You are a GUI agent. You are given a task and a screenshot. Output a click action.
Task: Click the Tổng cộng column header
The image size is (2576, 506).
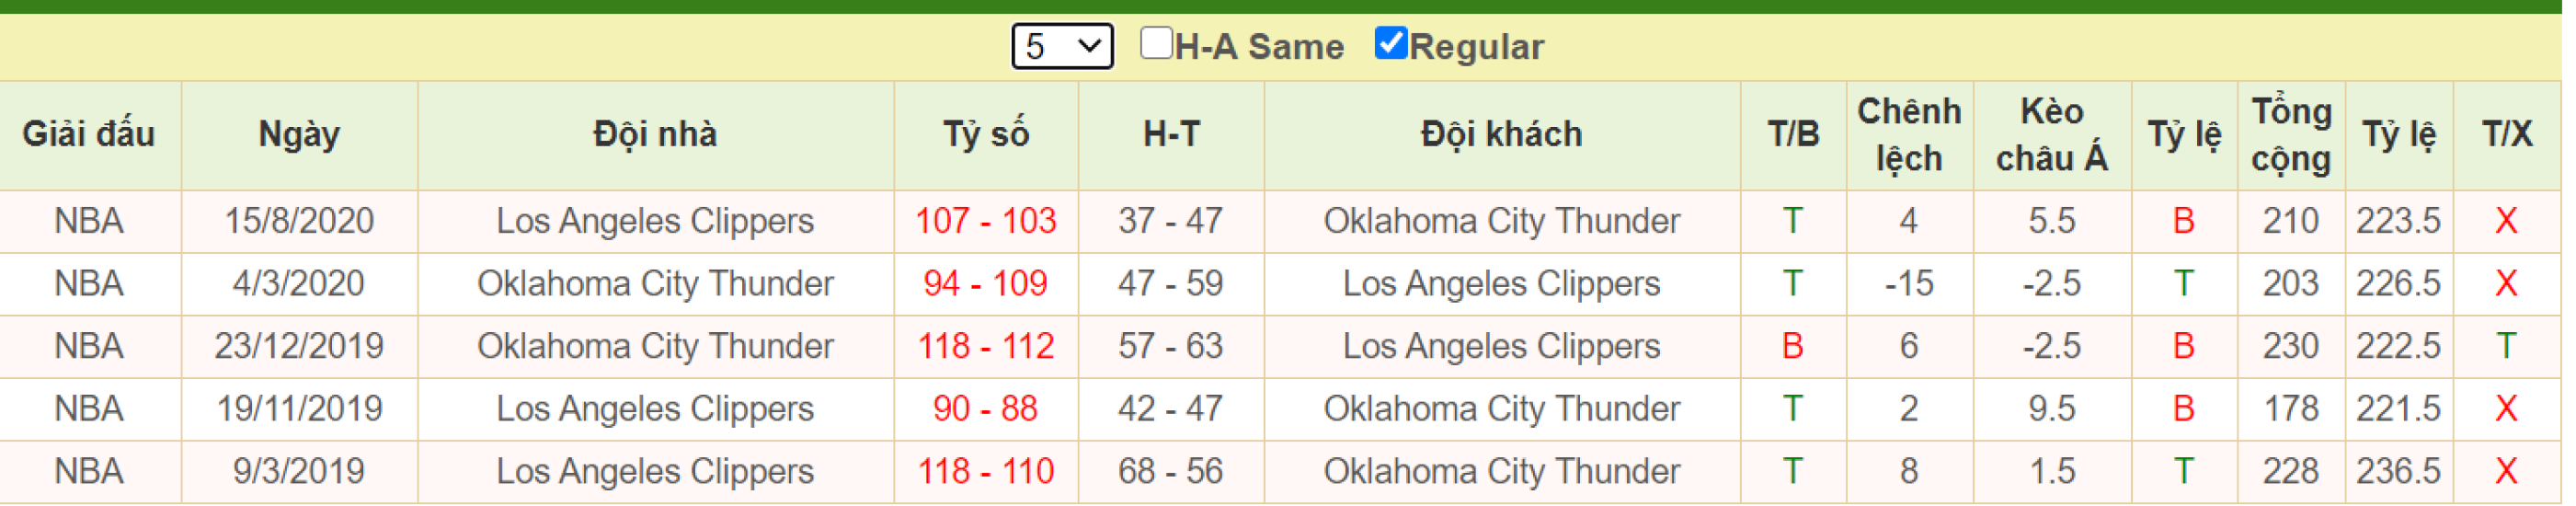(2291, 134)
